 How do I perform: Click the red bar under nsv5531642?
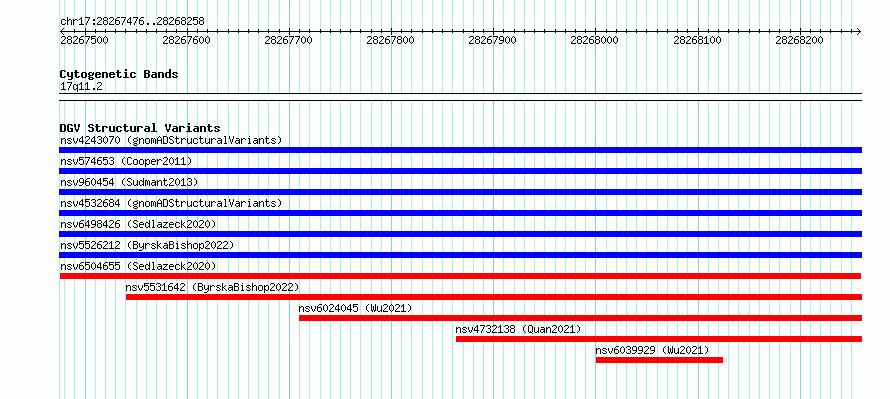pos(494,297)
